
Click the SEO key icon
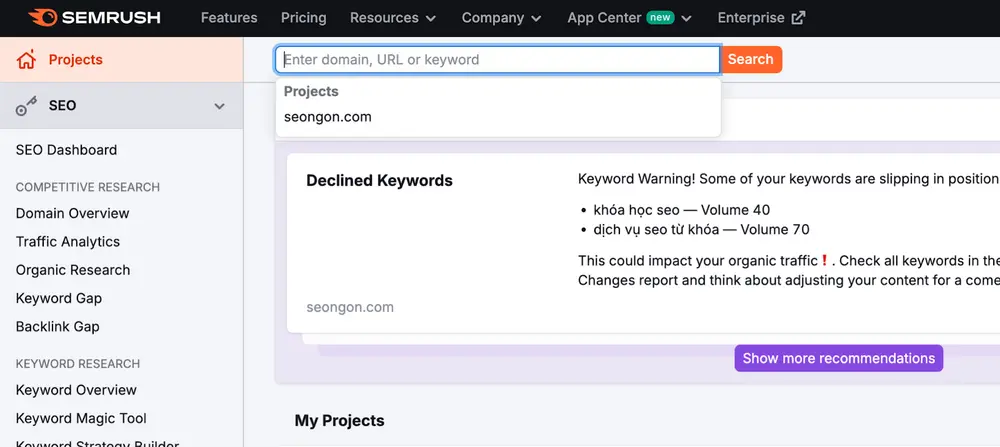(26, 106)
